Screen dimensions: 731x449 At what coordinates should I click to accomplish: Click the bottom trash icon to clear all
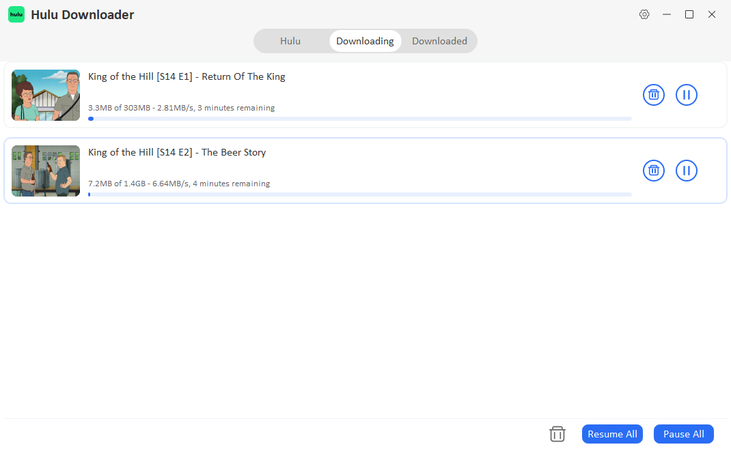[557, 434]
